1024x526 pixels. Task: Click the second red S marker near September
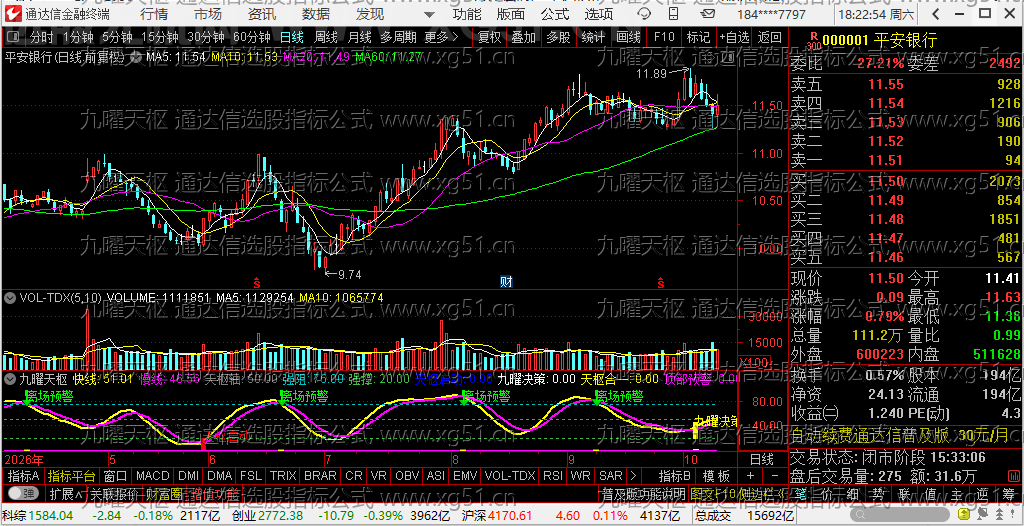pos(661,283)
